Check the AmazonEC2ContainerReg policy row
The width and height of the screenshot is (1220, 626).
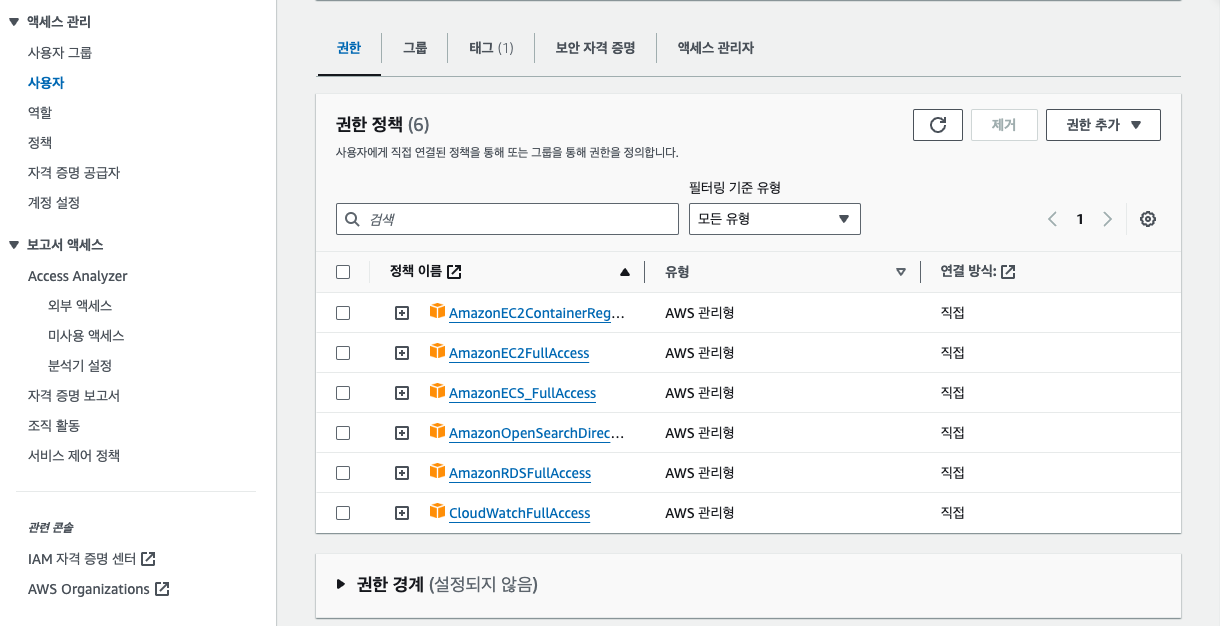point(343,313)
